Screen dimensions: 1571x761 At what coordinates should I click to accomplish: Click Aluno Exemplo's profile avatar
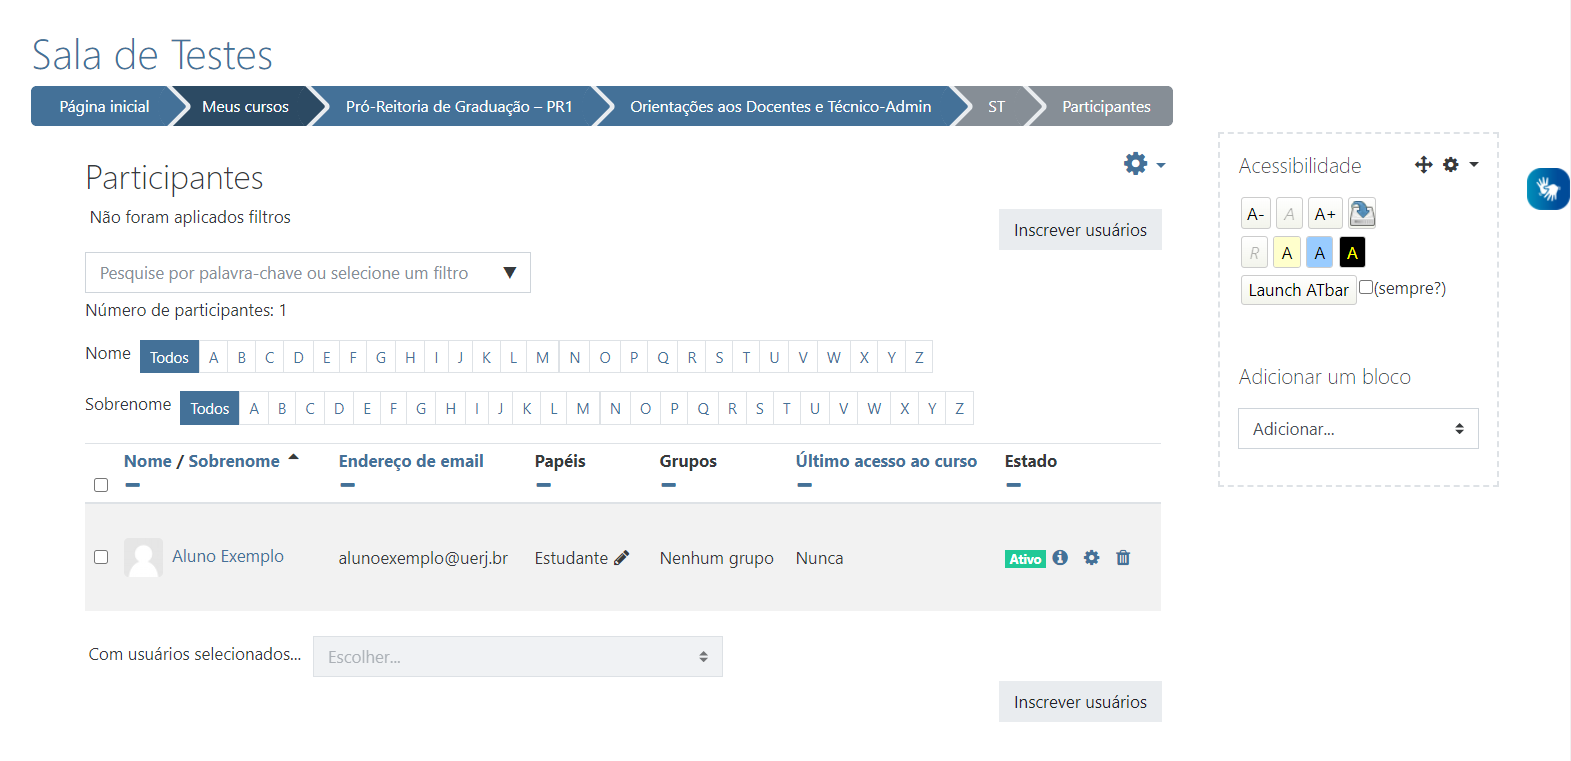point(143,558)
